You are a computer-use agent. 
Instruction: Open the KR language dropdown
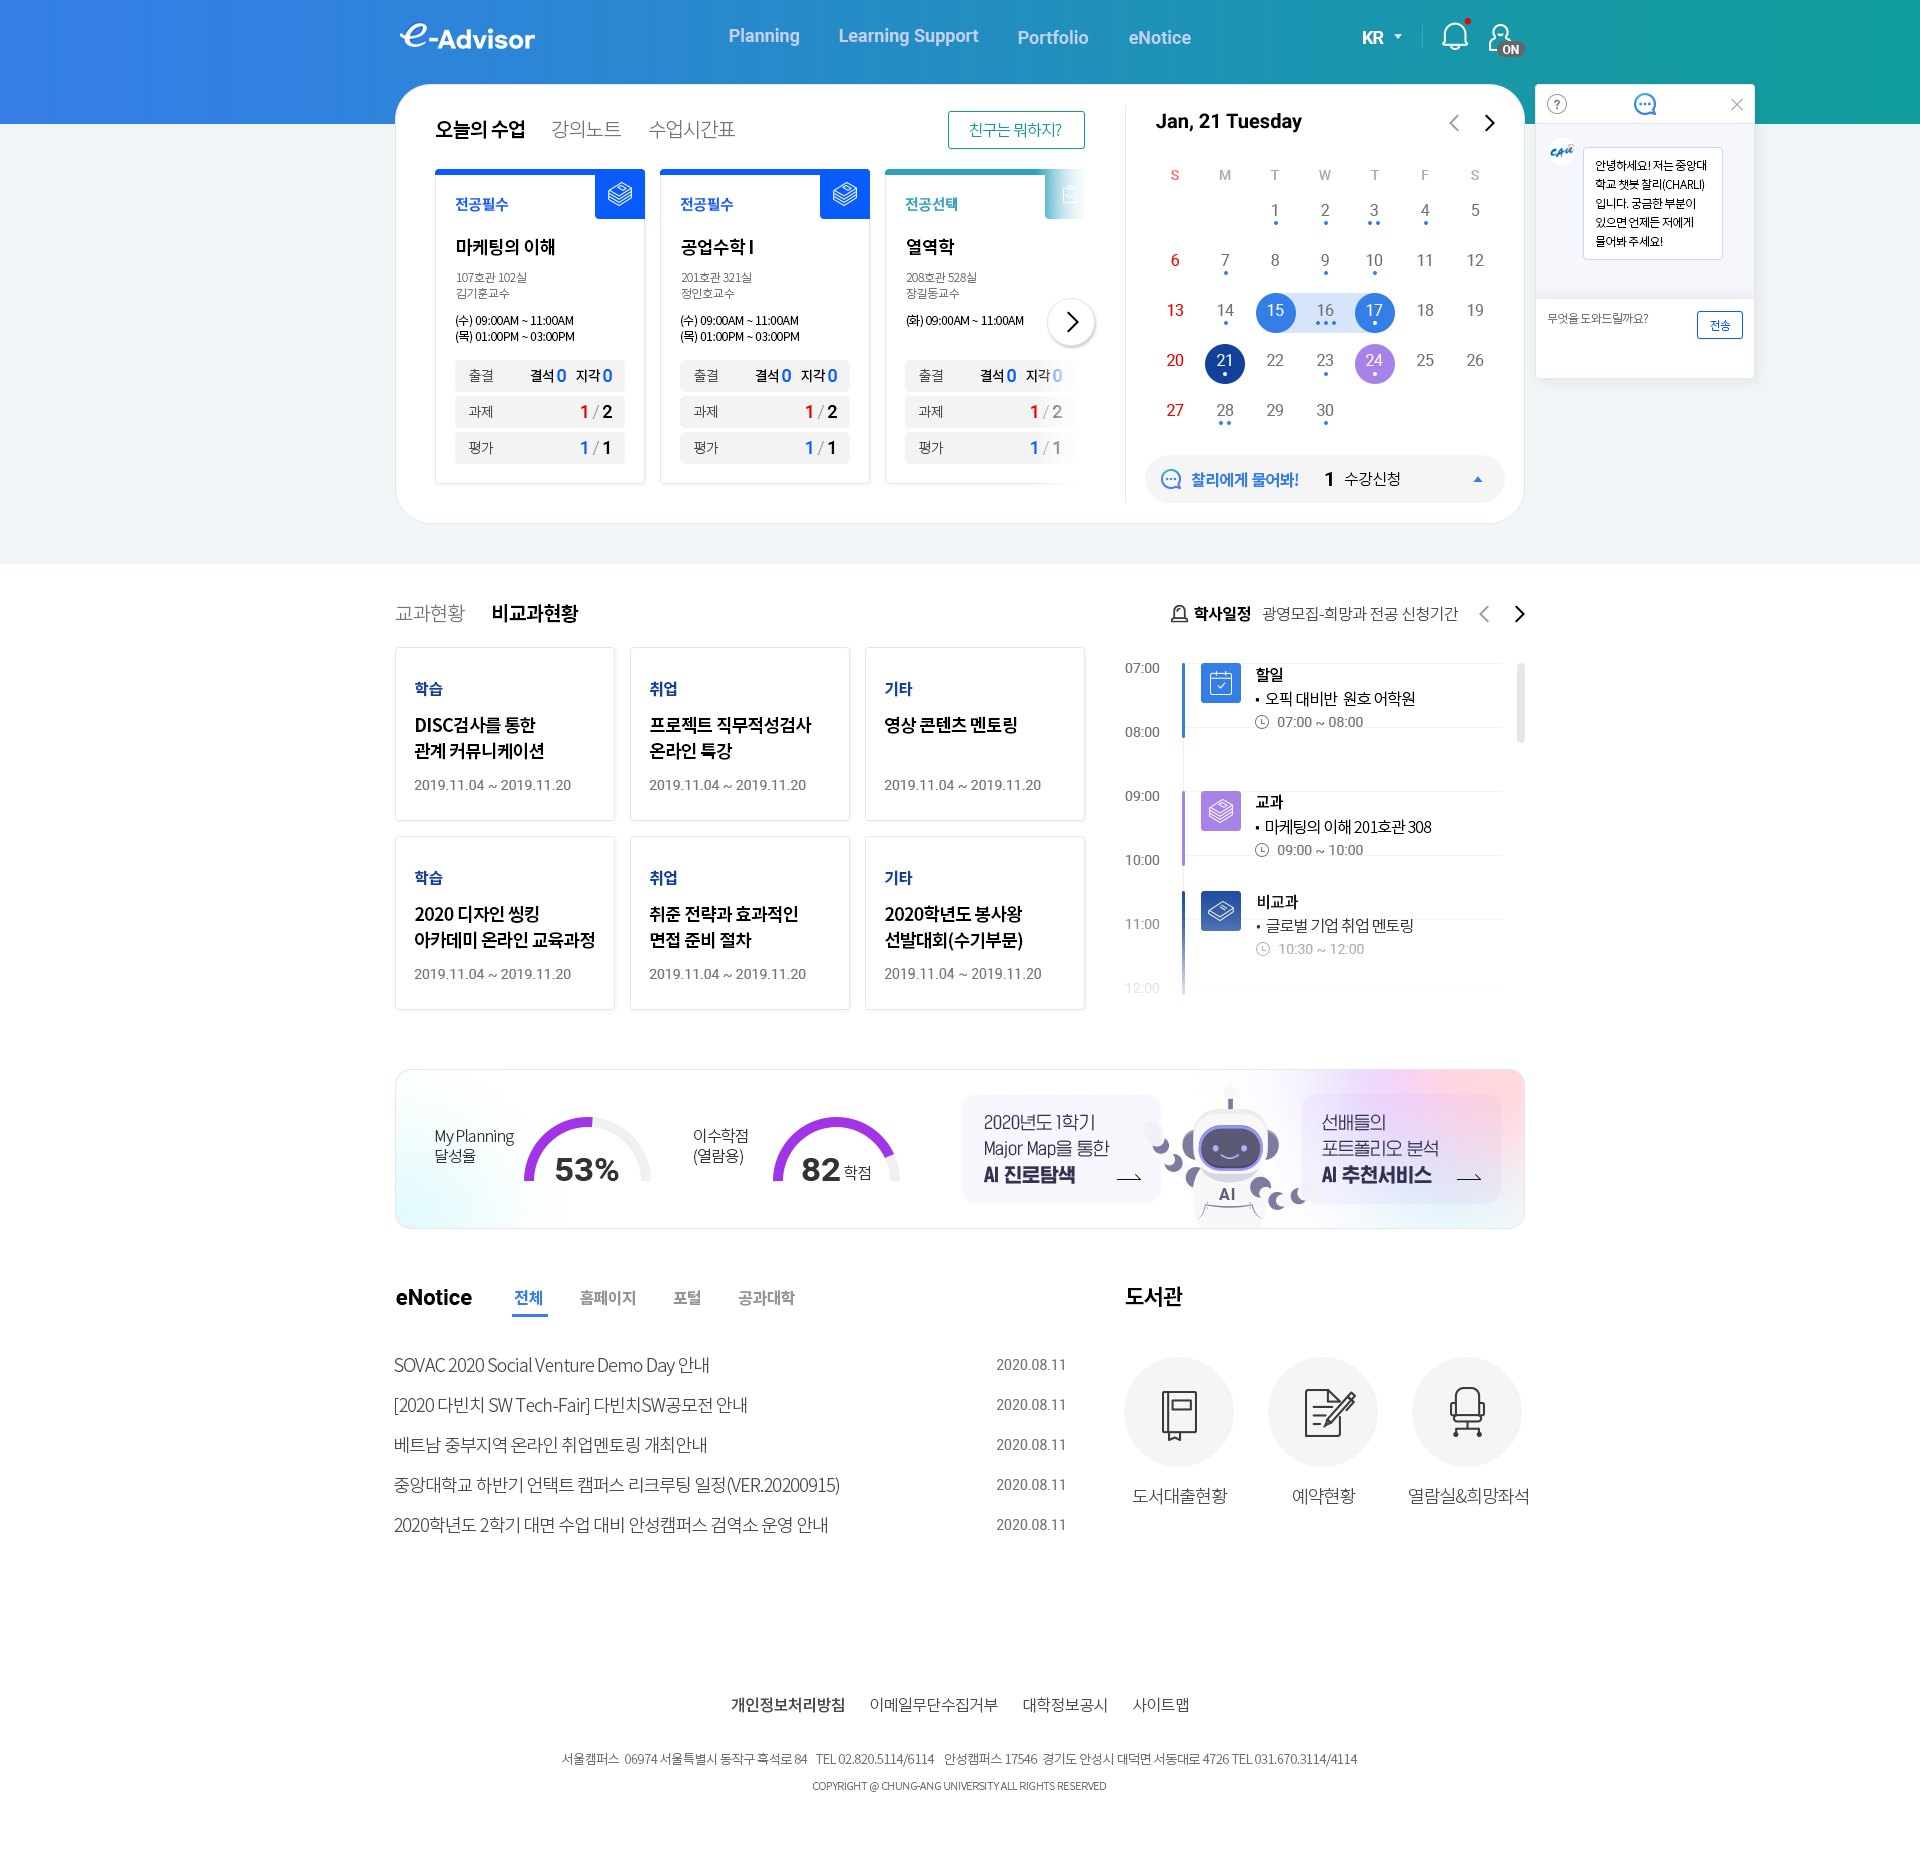coord(1381,37)
